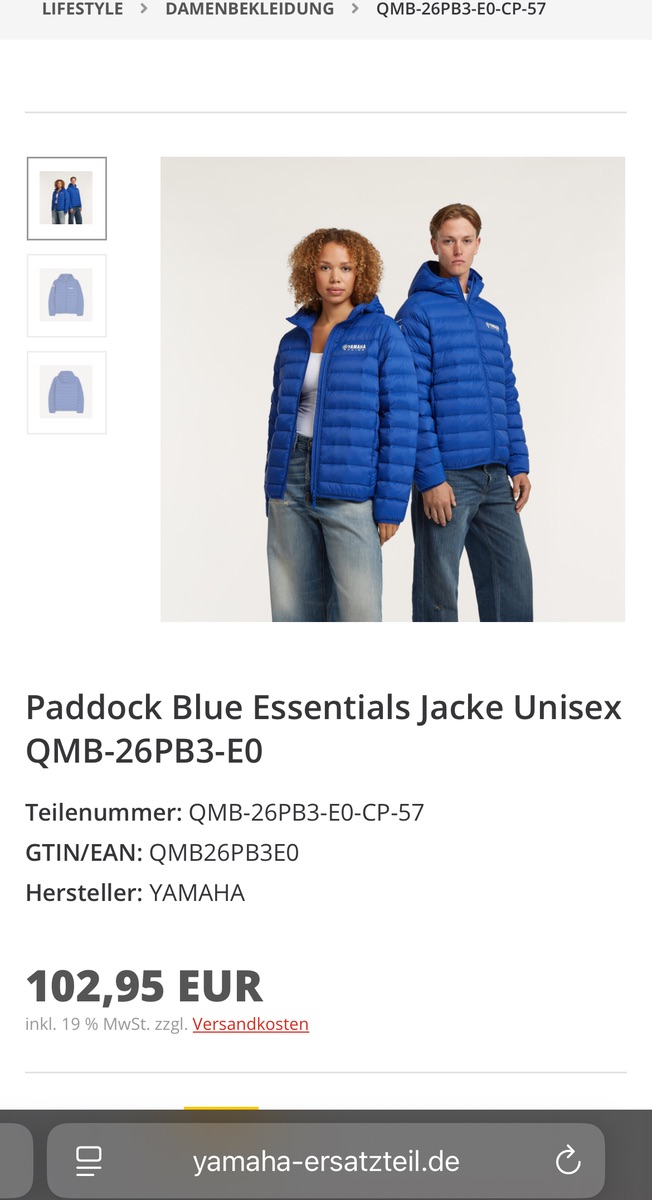The height and width of the screenshot is (1200, 652).
Task: Click the chevron after LIFESTYLE breadcrumb
Action: pyautogui.click(x=144, y=9)
